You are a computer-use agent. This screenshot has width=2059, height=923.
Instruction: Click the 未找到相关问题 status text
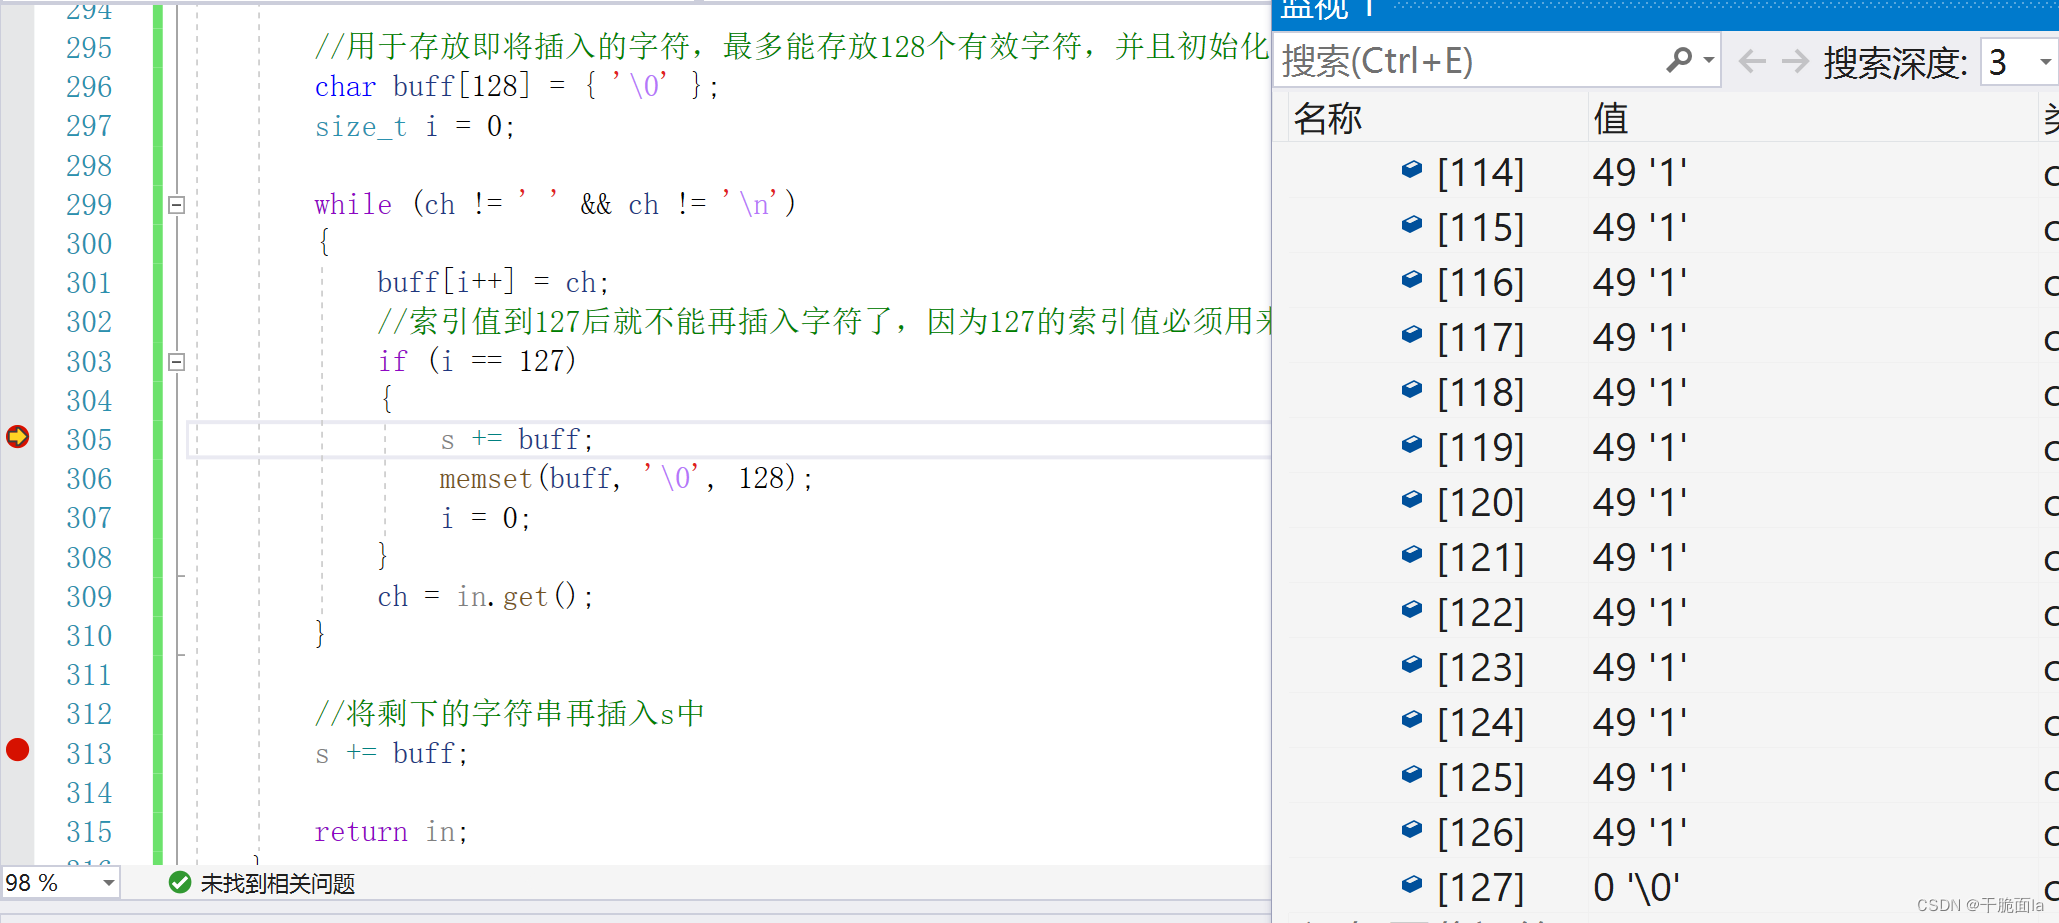point(278,883)
